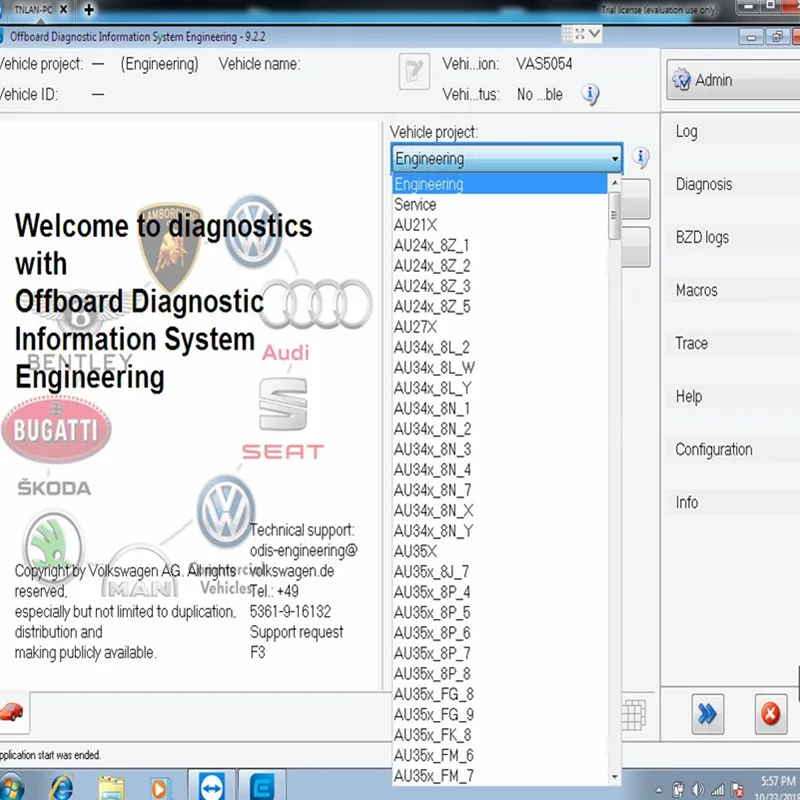Expand the Vehicle project combo box arrow

point(615,158)
